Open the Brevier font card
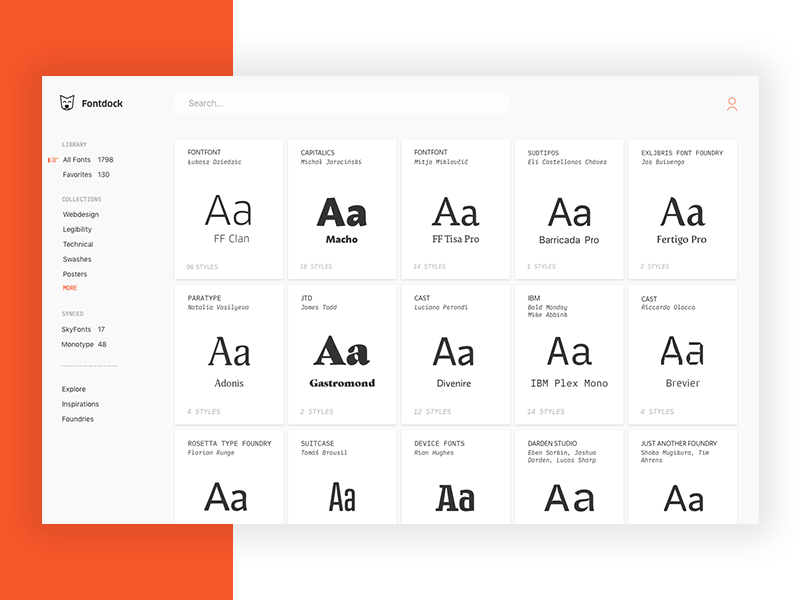Viewport: 800px width, 600px height. [683, 355]
